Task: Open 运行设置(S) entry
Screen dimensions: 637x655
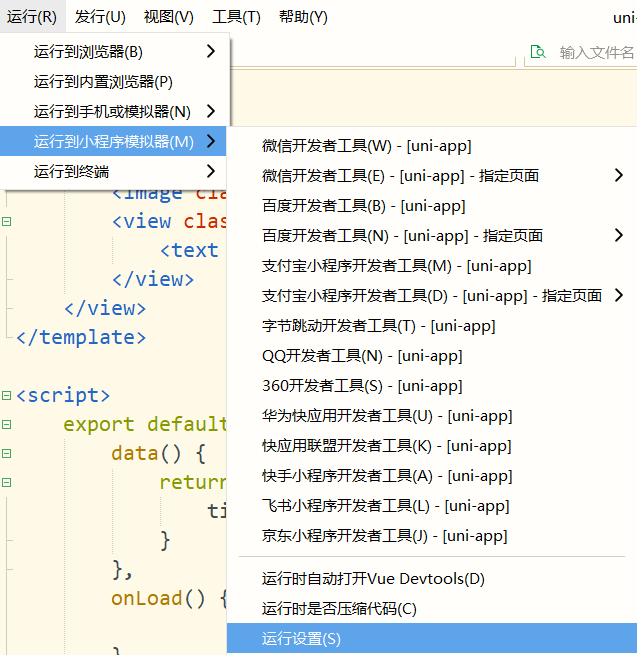Action: 432,639
